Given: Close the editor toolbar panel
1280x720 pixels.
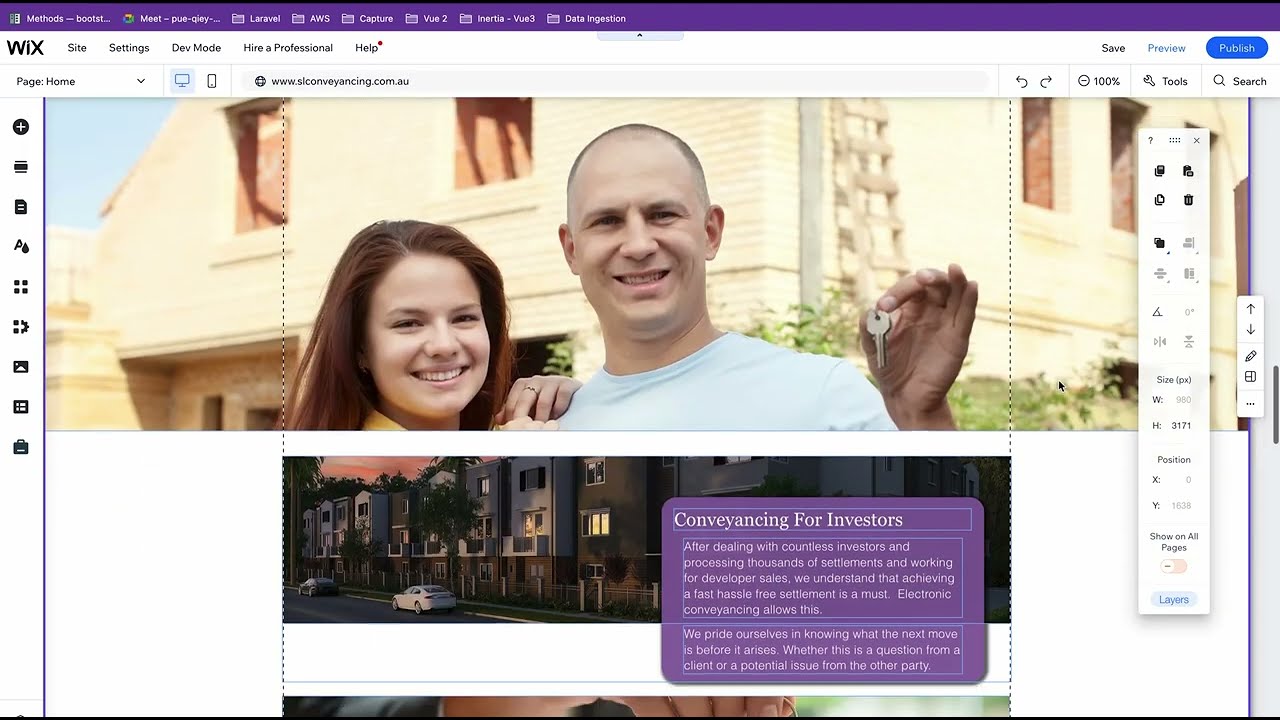Looking at the screenshot, I should point(1196,140).
